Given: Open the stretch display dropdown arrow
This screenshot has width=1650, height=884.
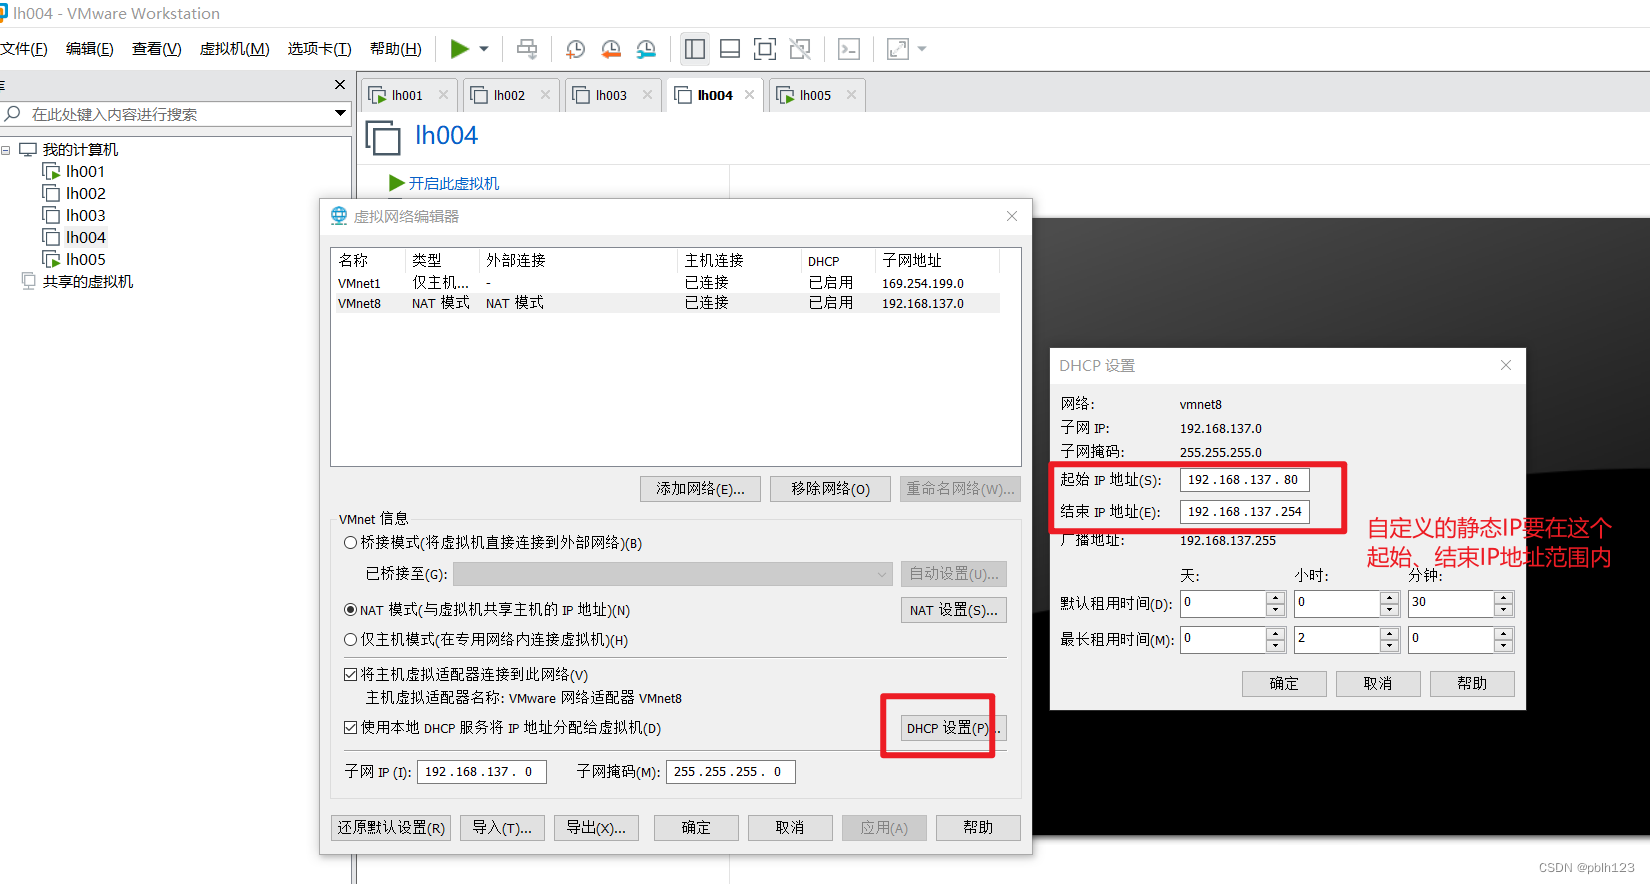Looking at the screenshot, I should coord(922,49).
